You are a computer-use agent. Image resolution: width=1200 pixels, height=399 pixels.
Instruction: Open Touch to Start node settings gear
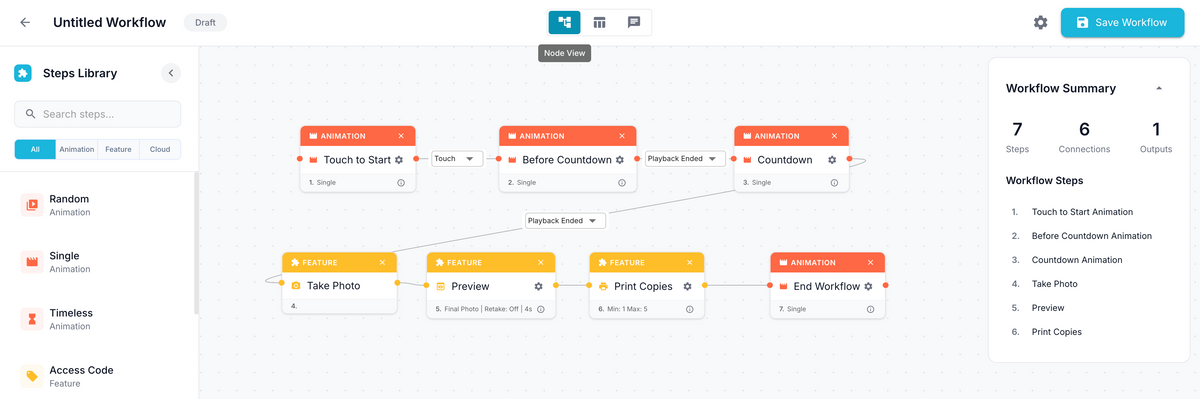(399, 159)
